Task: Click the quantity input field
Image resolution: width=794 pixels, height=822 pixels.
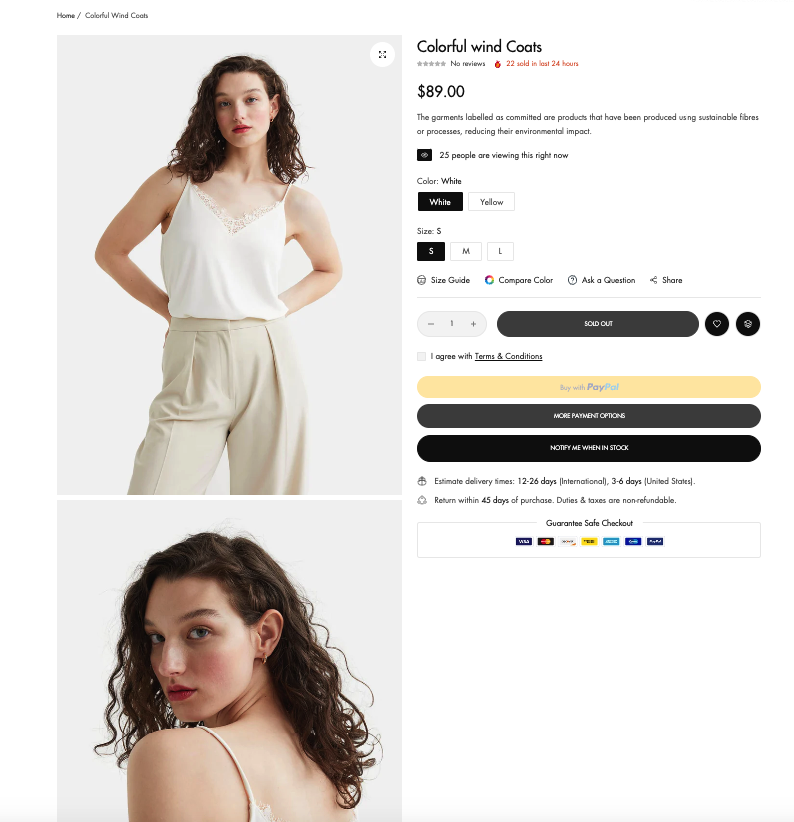Action: [452, 324]
